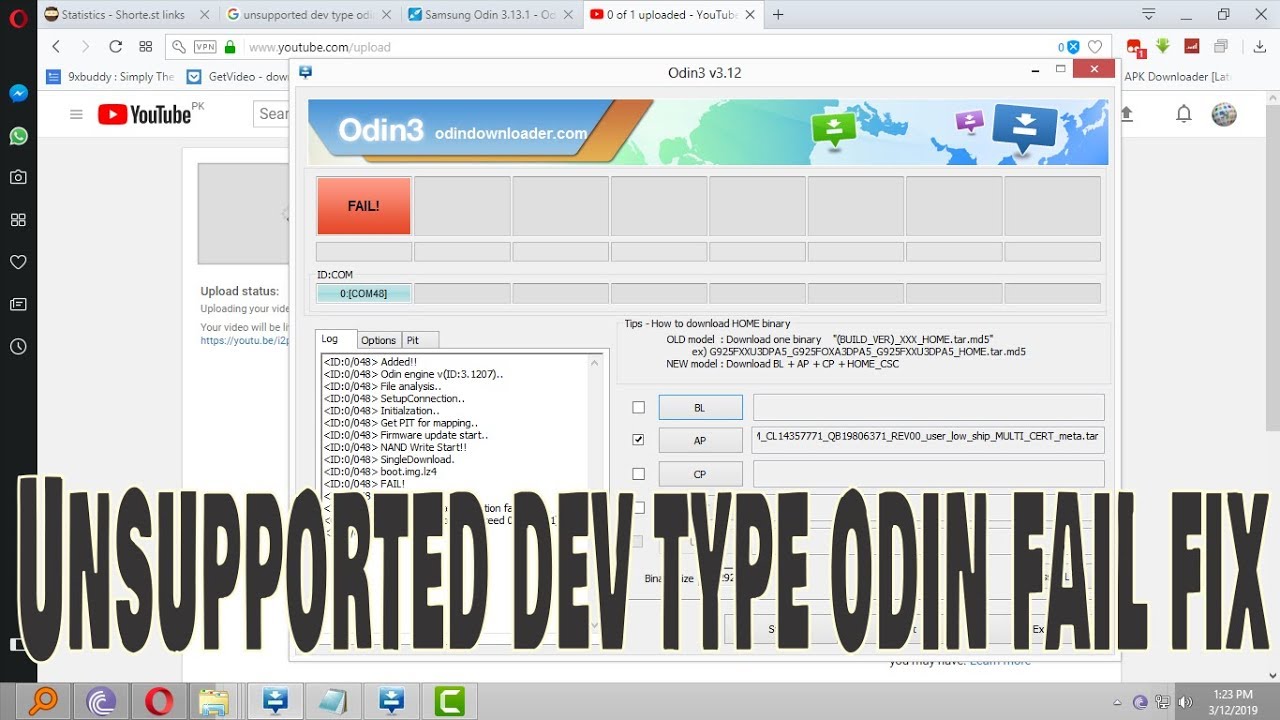Open Opera downloads panel icon
The image size is (1280, 720).
1259,47
